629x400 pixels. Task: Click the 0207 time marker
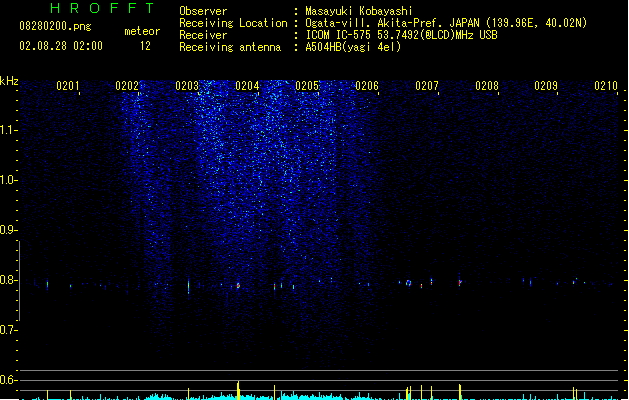(x=427, y=86)
